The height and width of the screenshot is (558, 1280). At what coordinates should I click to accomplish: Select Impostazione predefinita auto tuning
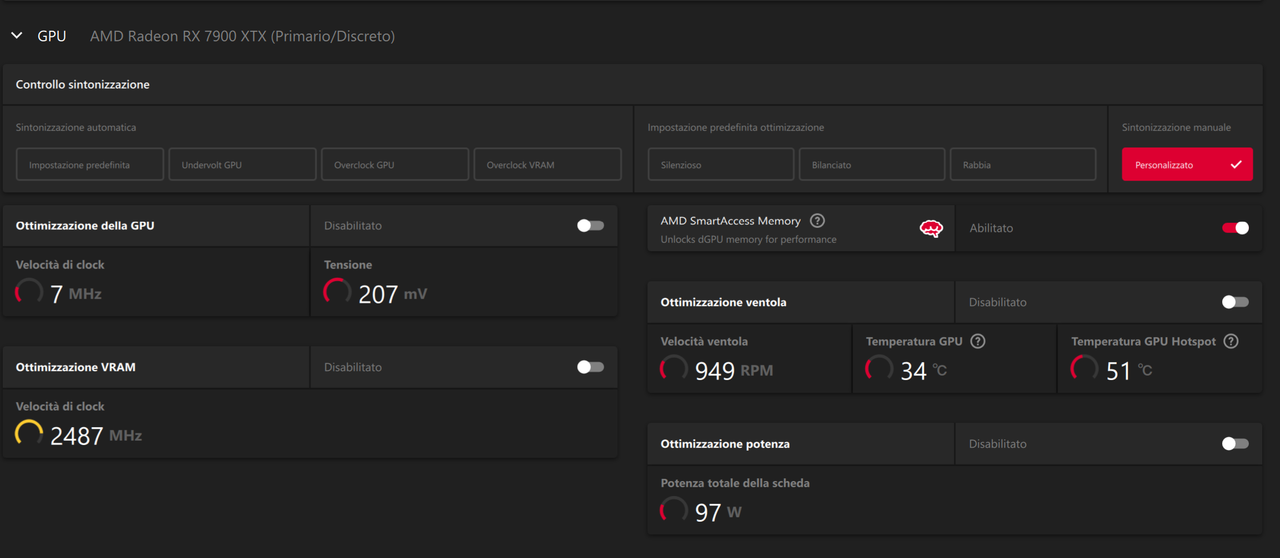click(x=90, y=165)
